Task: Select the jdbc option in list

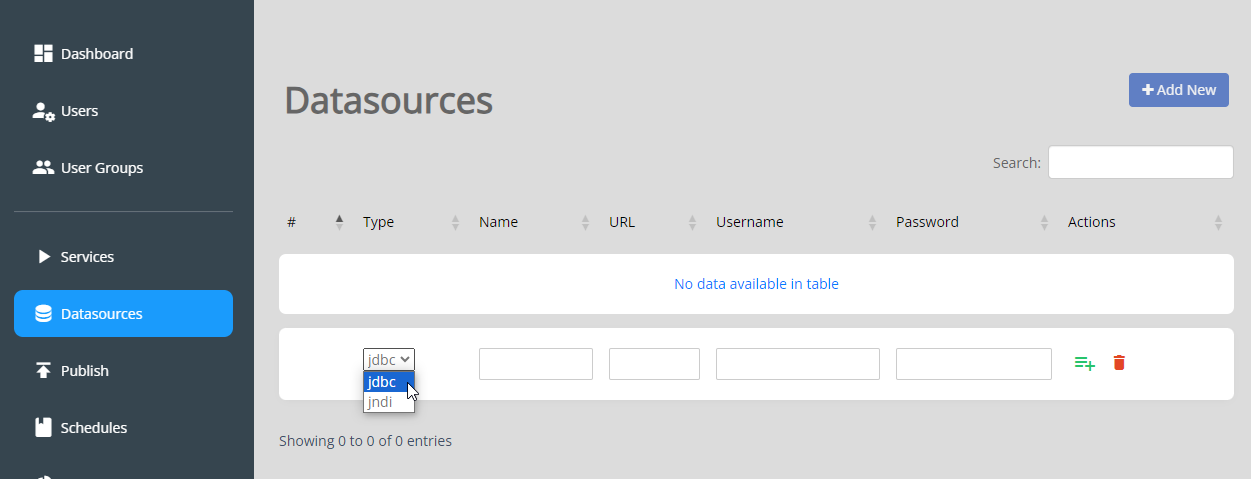Action: click(x=389, y=382)
